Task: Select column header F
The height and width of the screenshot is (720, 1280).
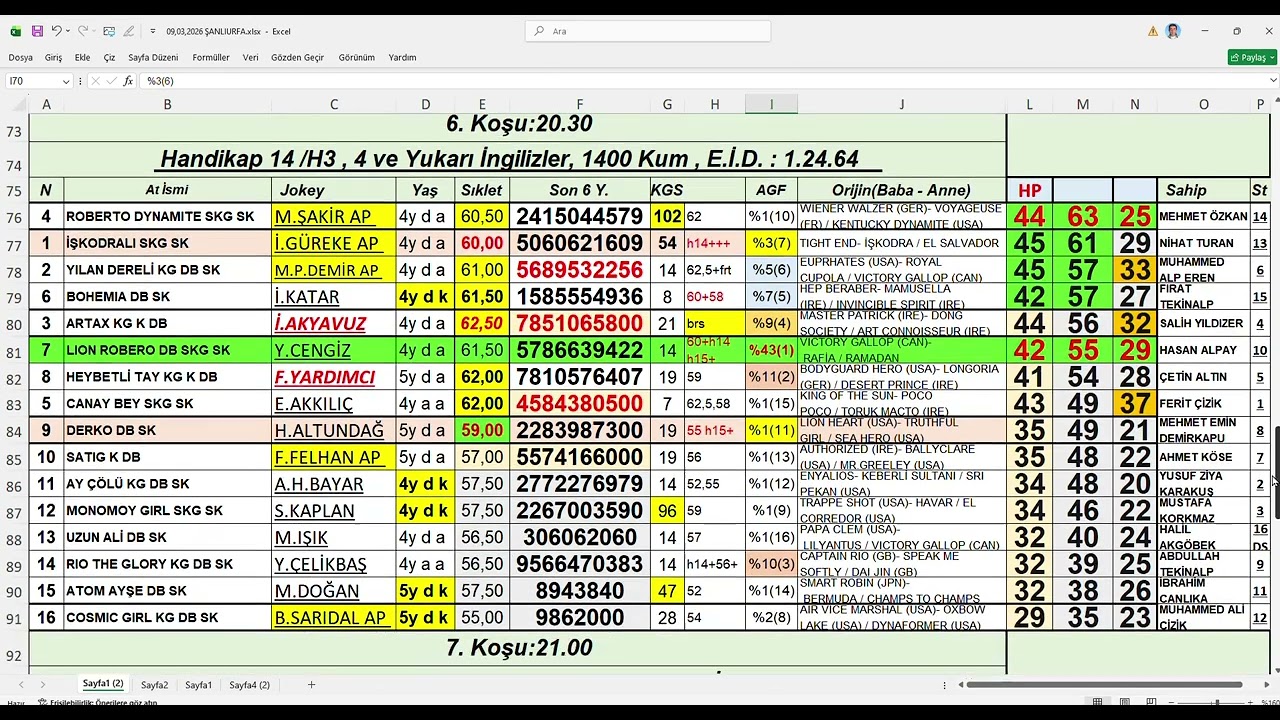Action: click(579, 104)
